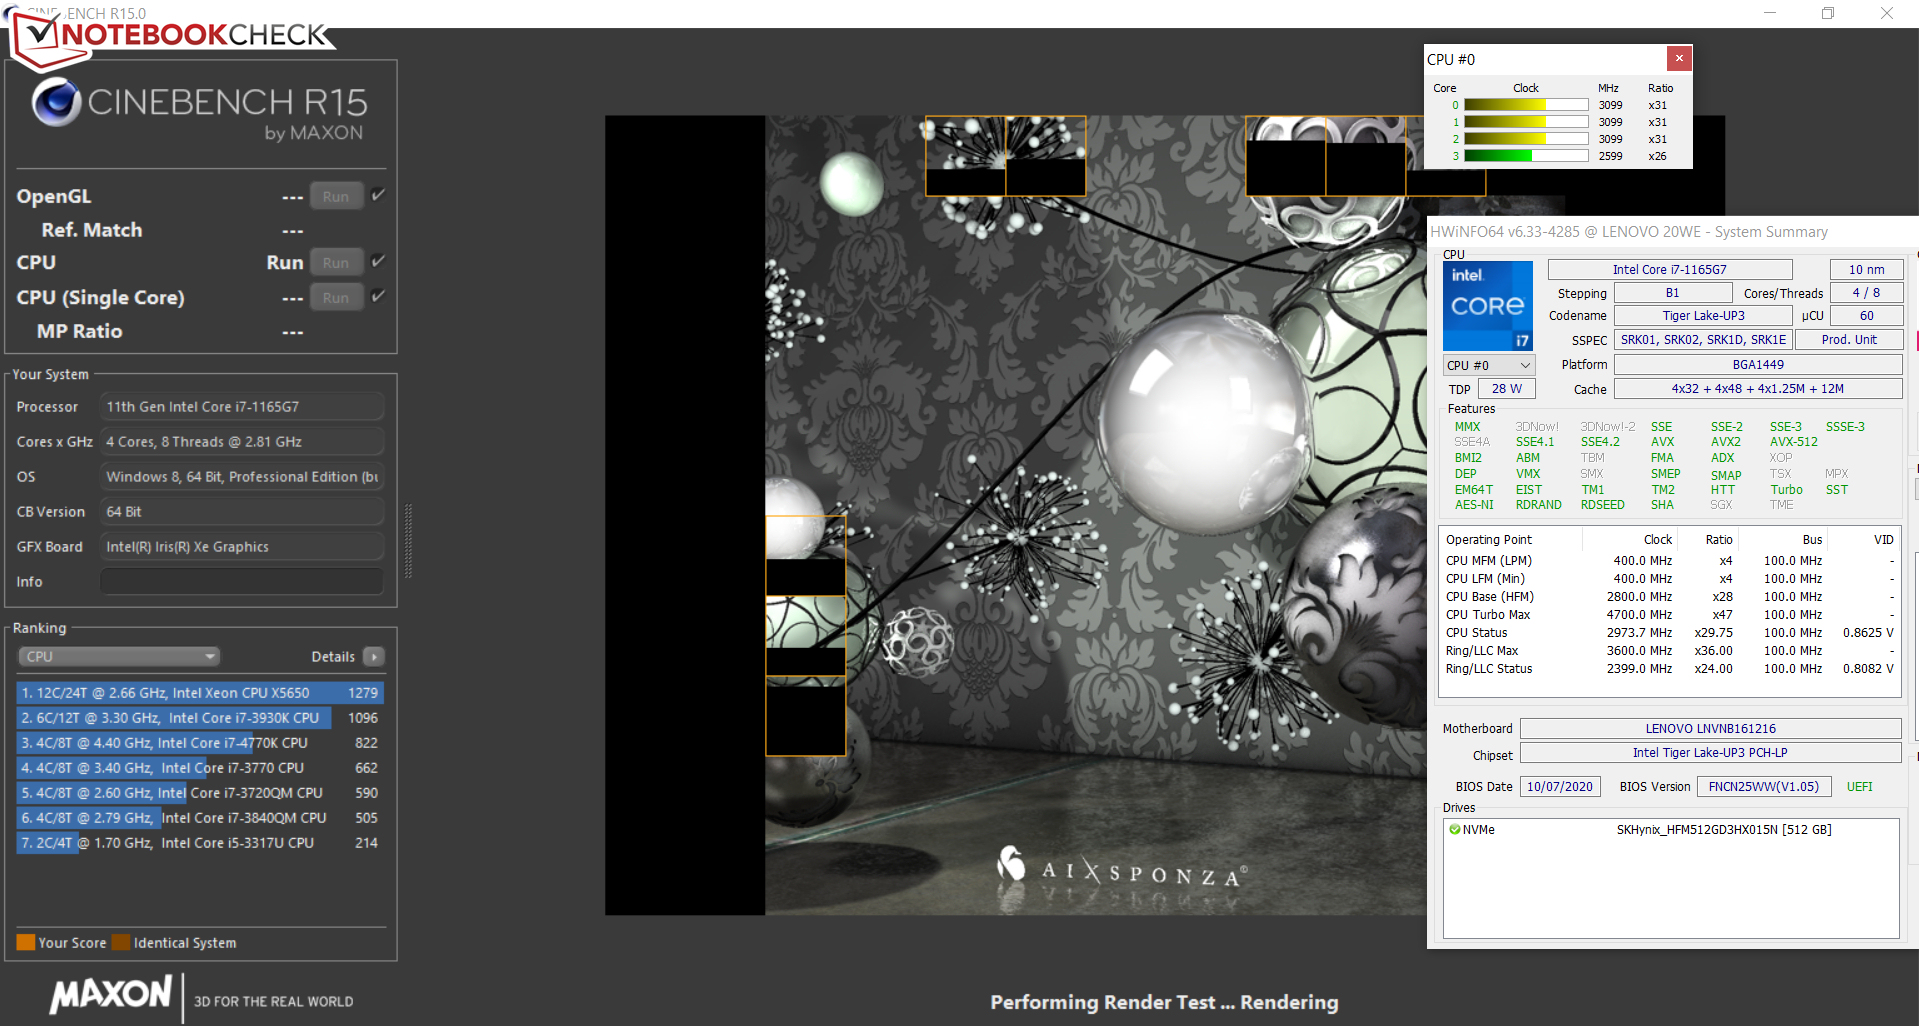
Task: Select the Core i7-3770 ranking entry
Action: click(200, 768)
